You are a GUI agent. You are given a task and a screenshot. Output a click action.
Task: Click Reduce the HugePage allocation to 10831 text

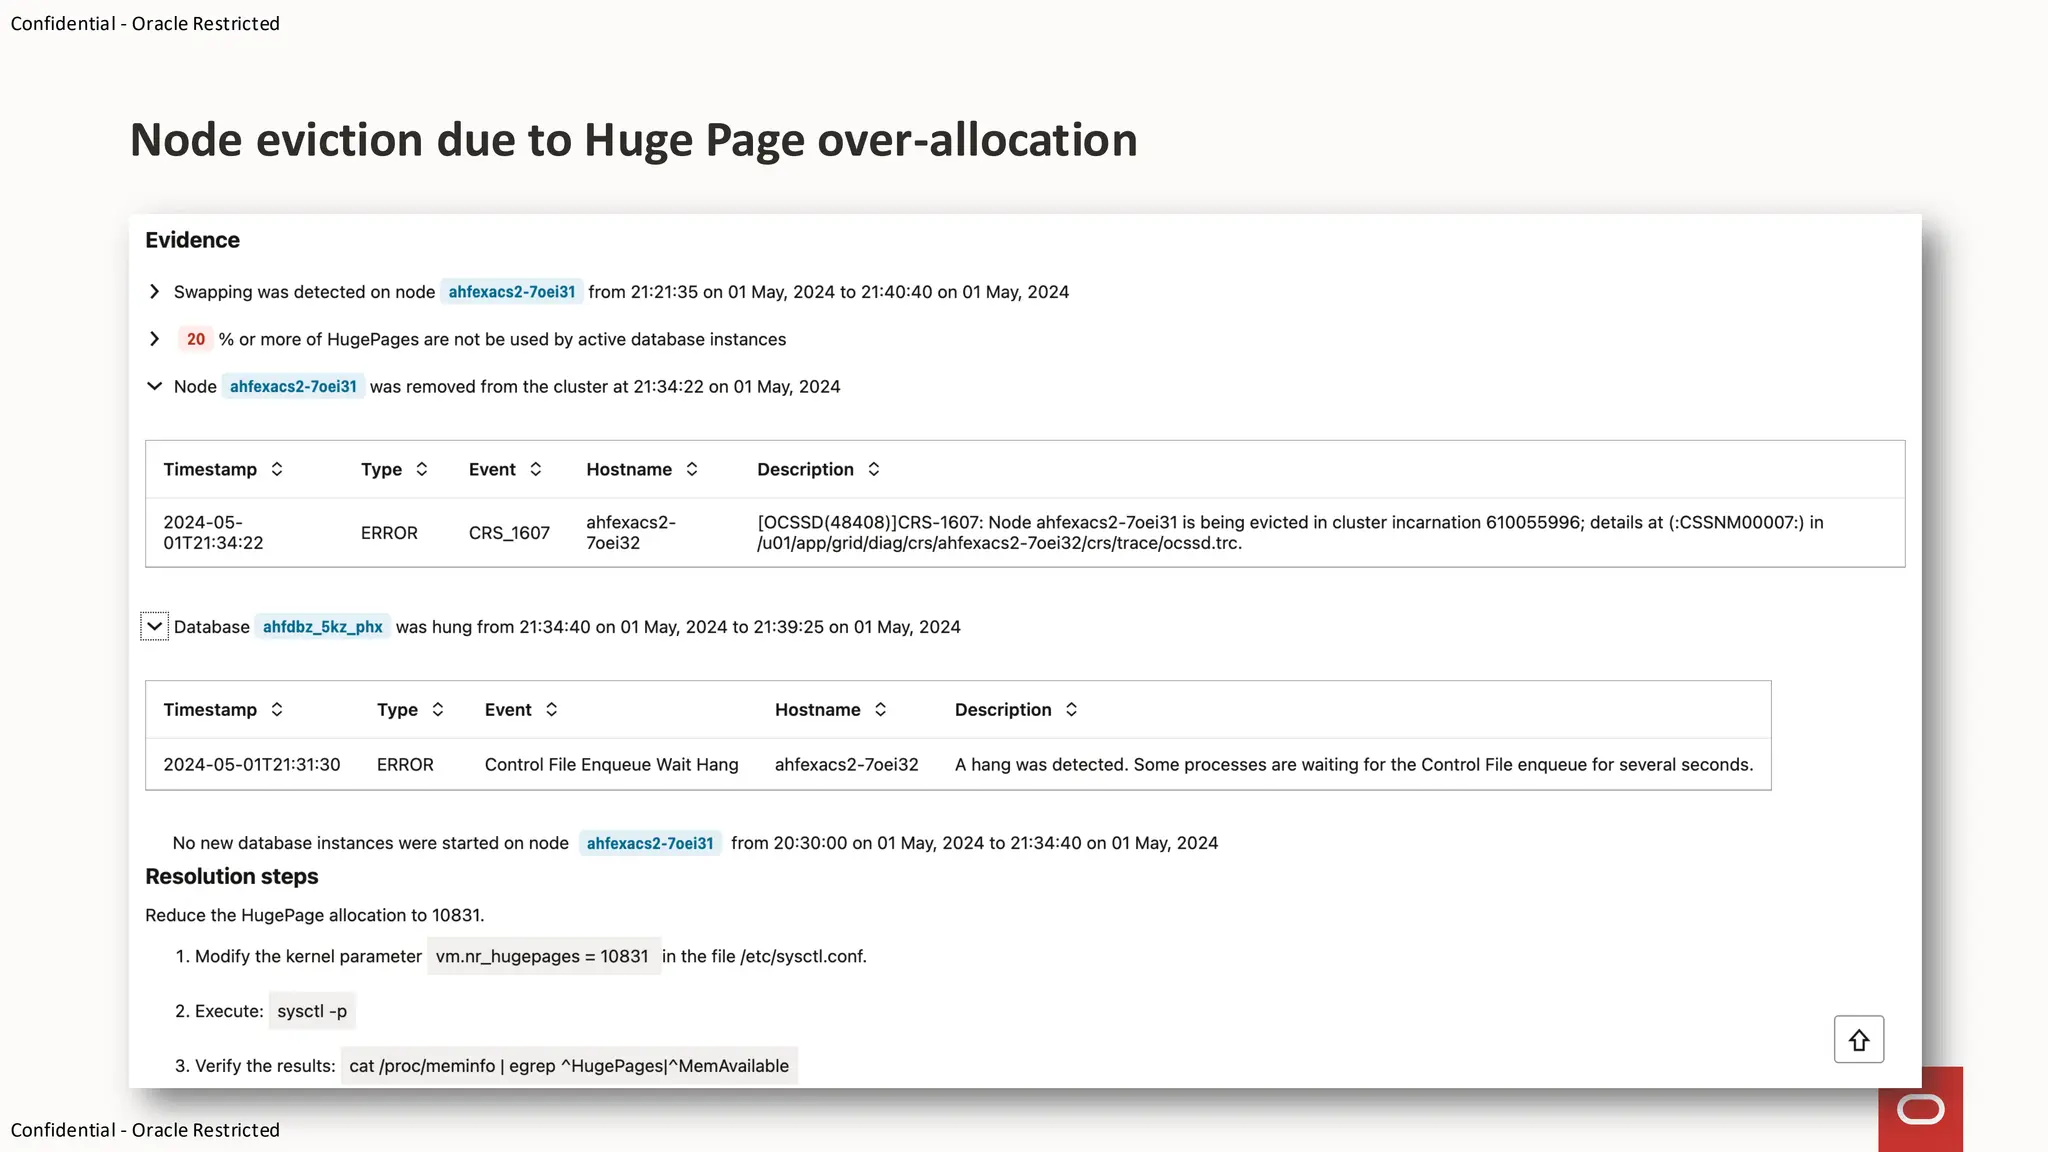[315, 915]
